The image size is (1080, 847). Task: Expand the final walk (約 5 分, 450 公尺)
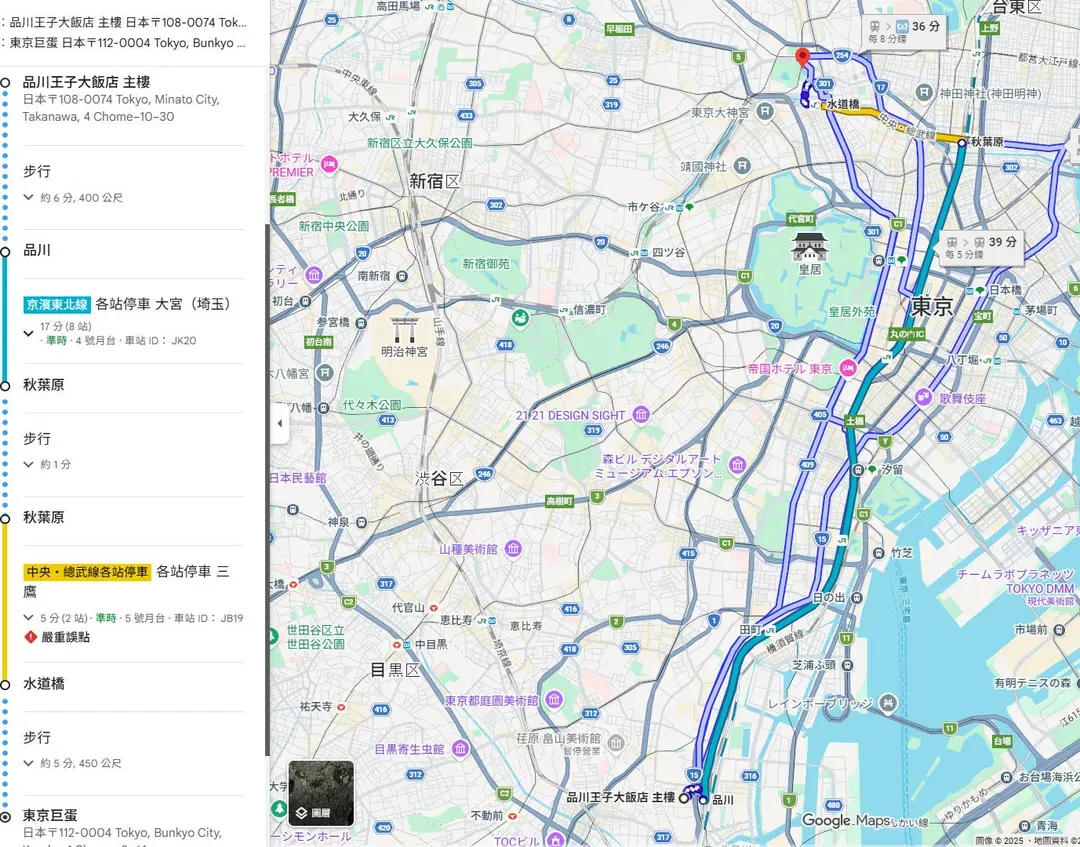click(29, 763)
